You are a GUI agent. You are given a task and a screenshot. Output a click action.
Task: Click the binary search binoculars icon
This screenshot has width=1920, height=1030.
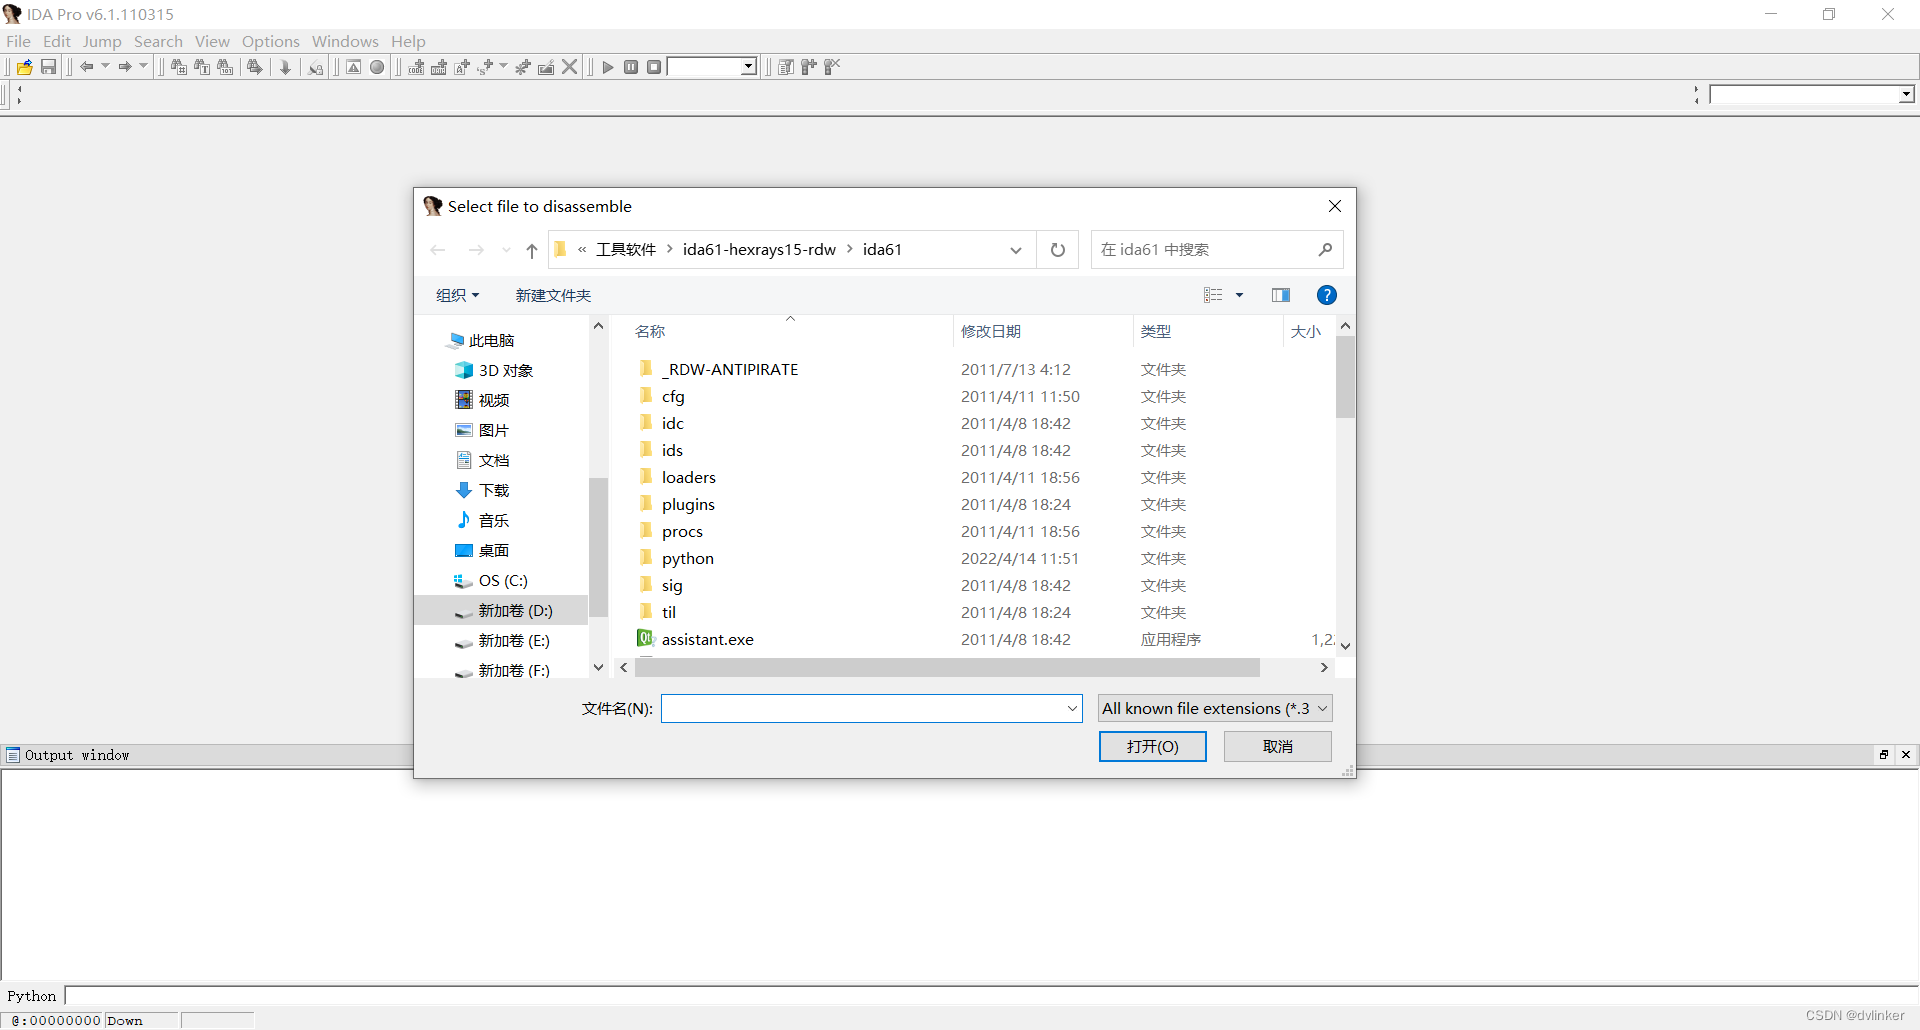point(225,67)
